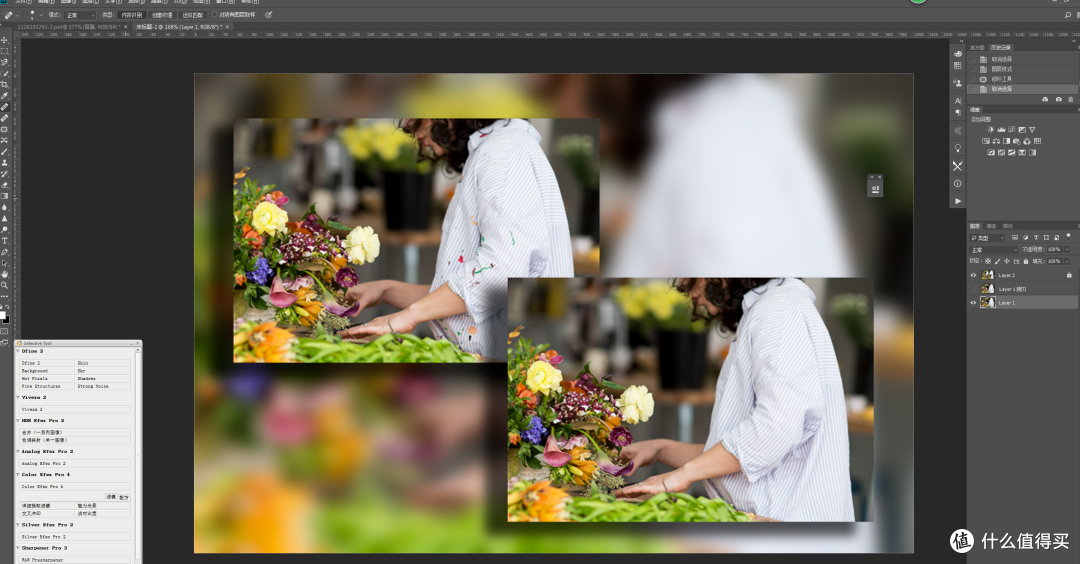The height and width of the screenshot is (564, 1080).
Task: Select the Eyedropper tool
Action: click(4, 95)
